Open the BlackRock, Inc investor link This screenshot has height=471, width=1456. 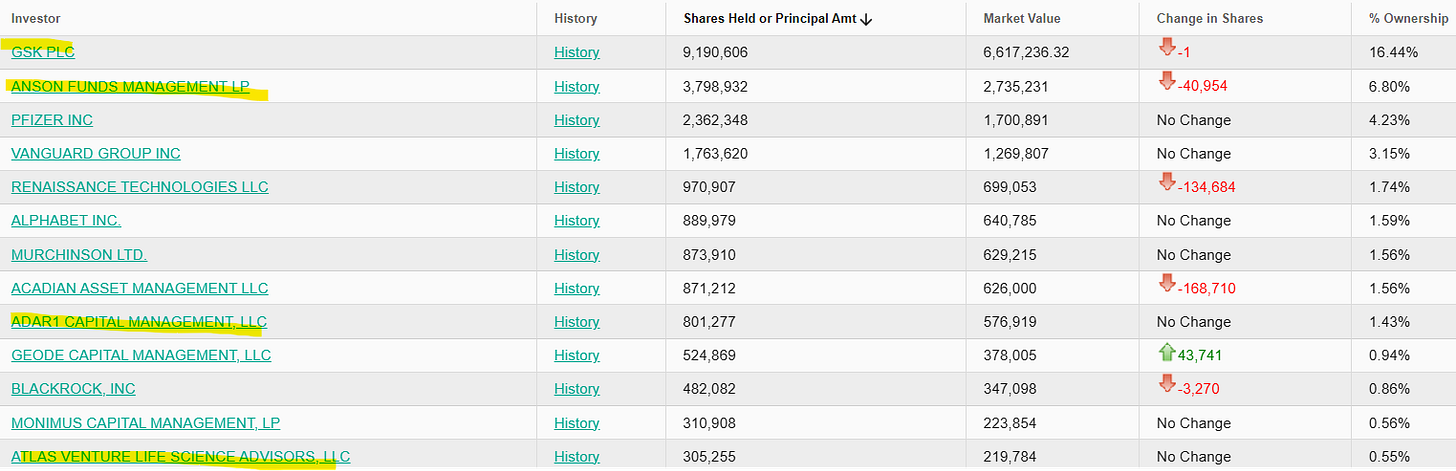pyautogui.click(x=73, y=389)
